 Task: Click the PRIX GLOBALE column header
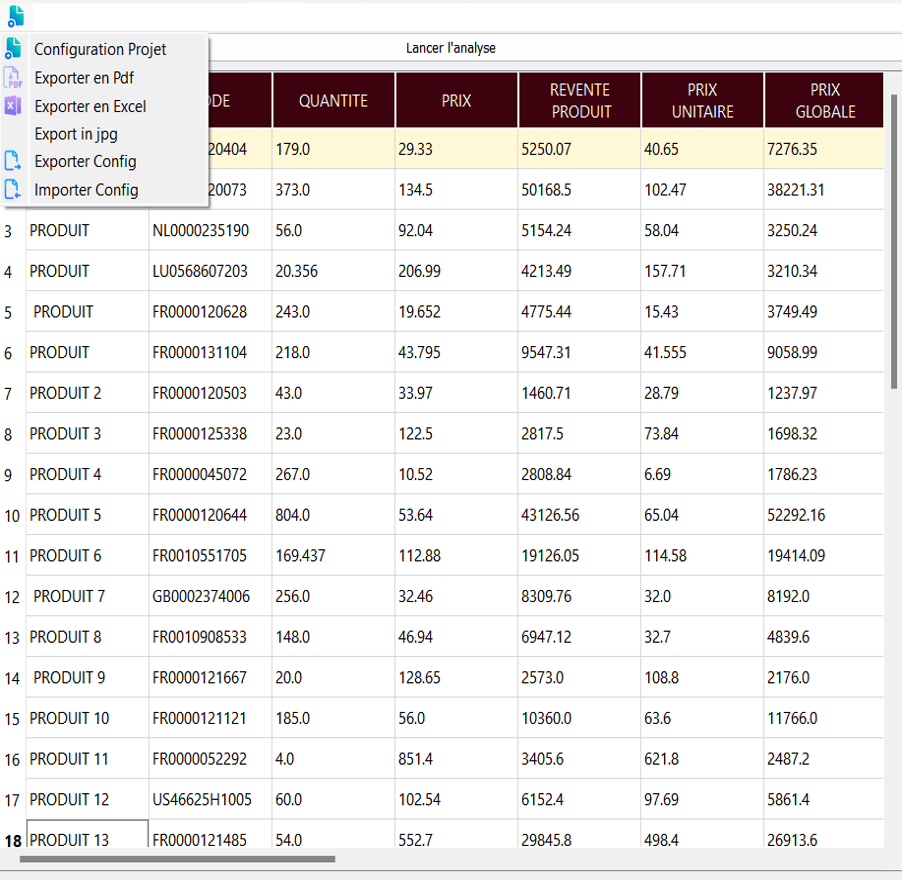click(x=824, y=100)
